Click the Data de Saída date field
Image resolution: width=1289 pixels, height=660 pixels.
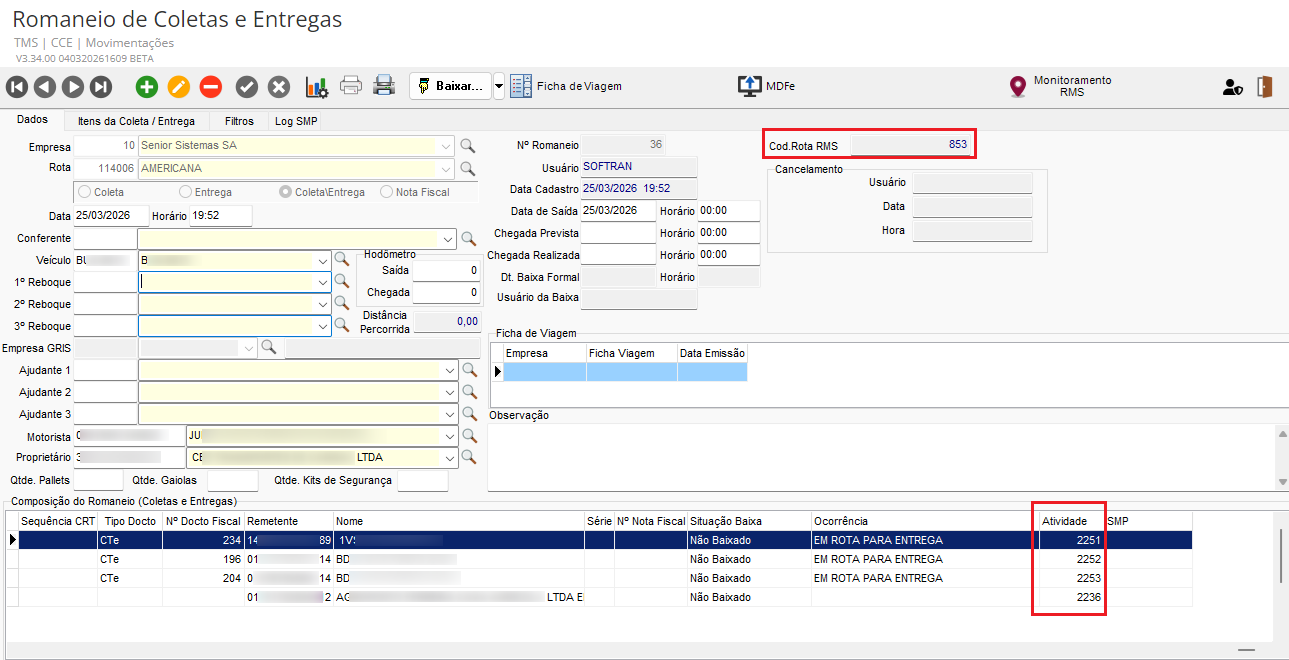click(x=618, y=211)
